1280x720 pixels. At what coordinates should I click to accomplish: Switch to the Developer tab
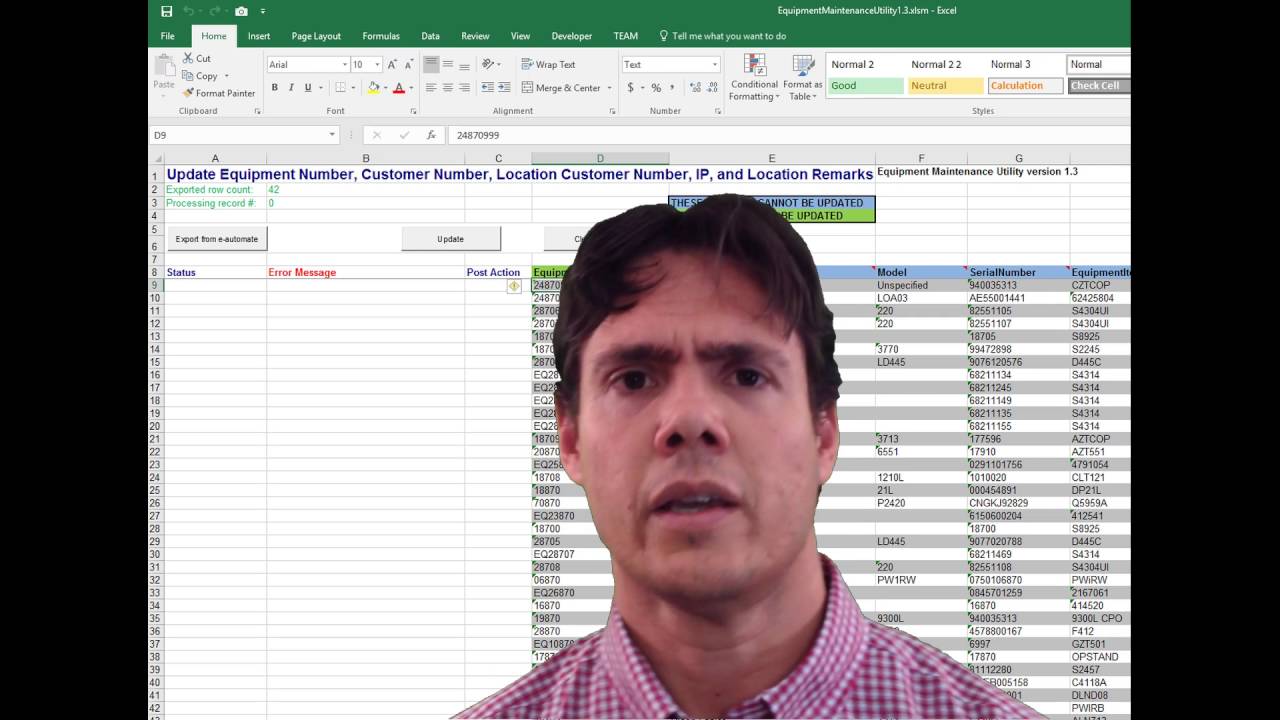[x=572, y=36]
